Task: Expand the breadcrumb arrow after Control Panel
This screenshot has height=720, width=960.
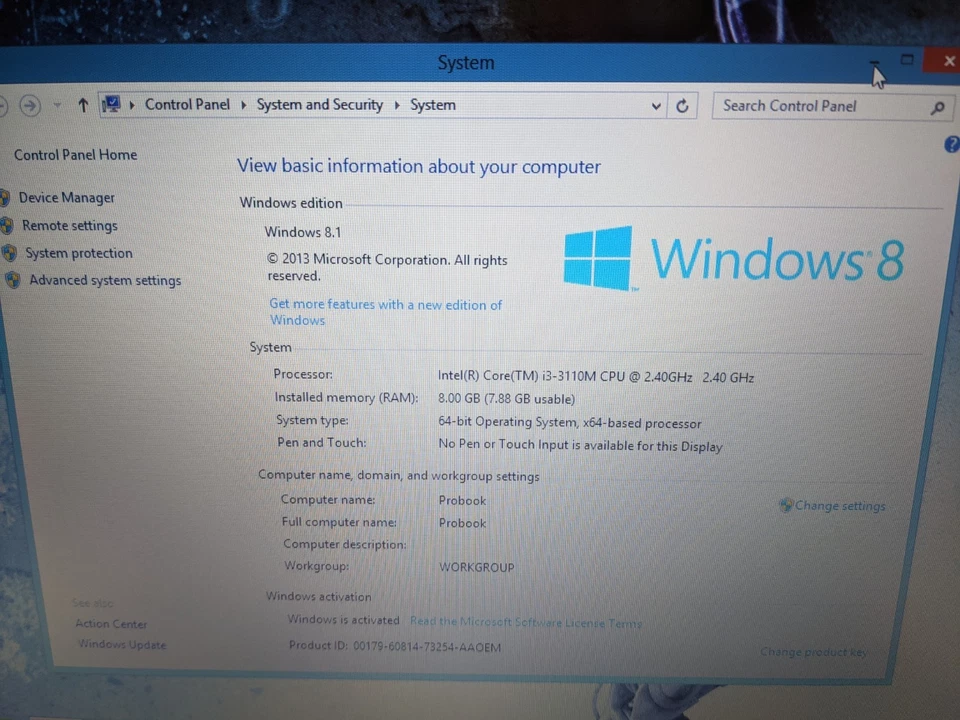Action: [x=242, y=104]
